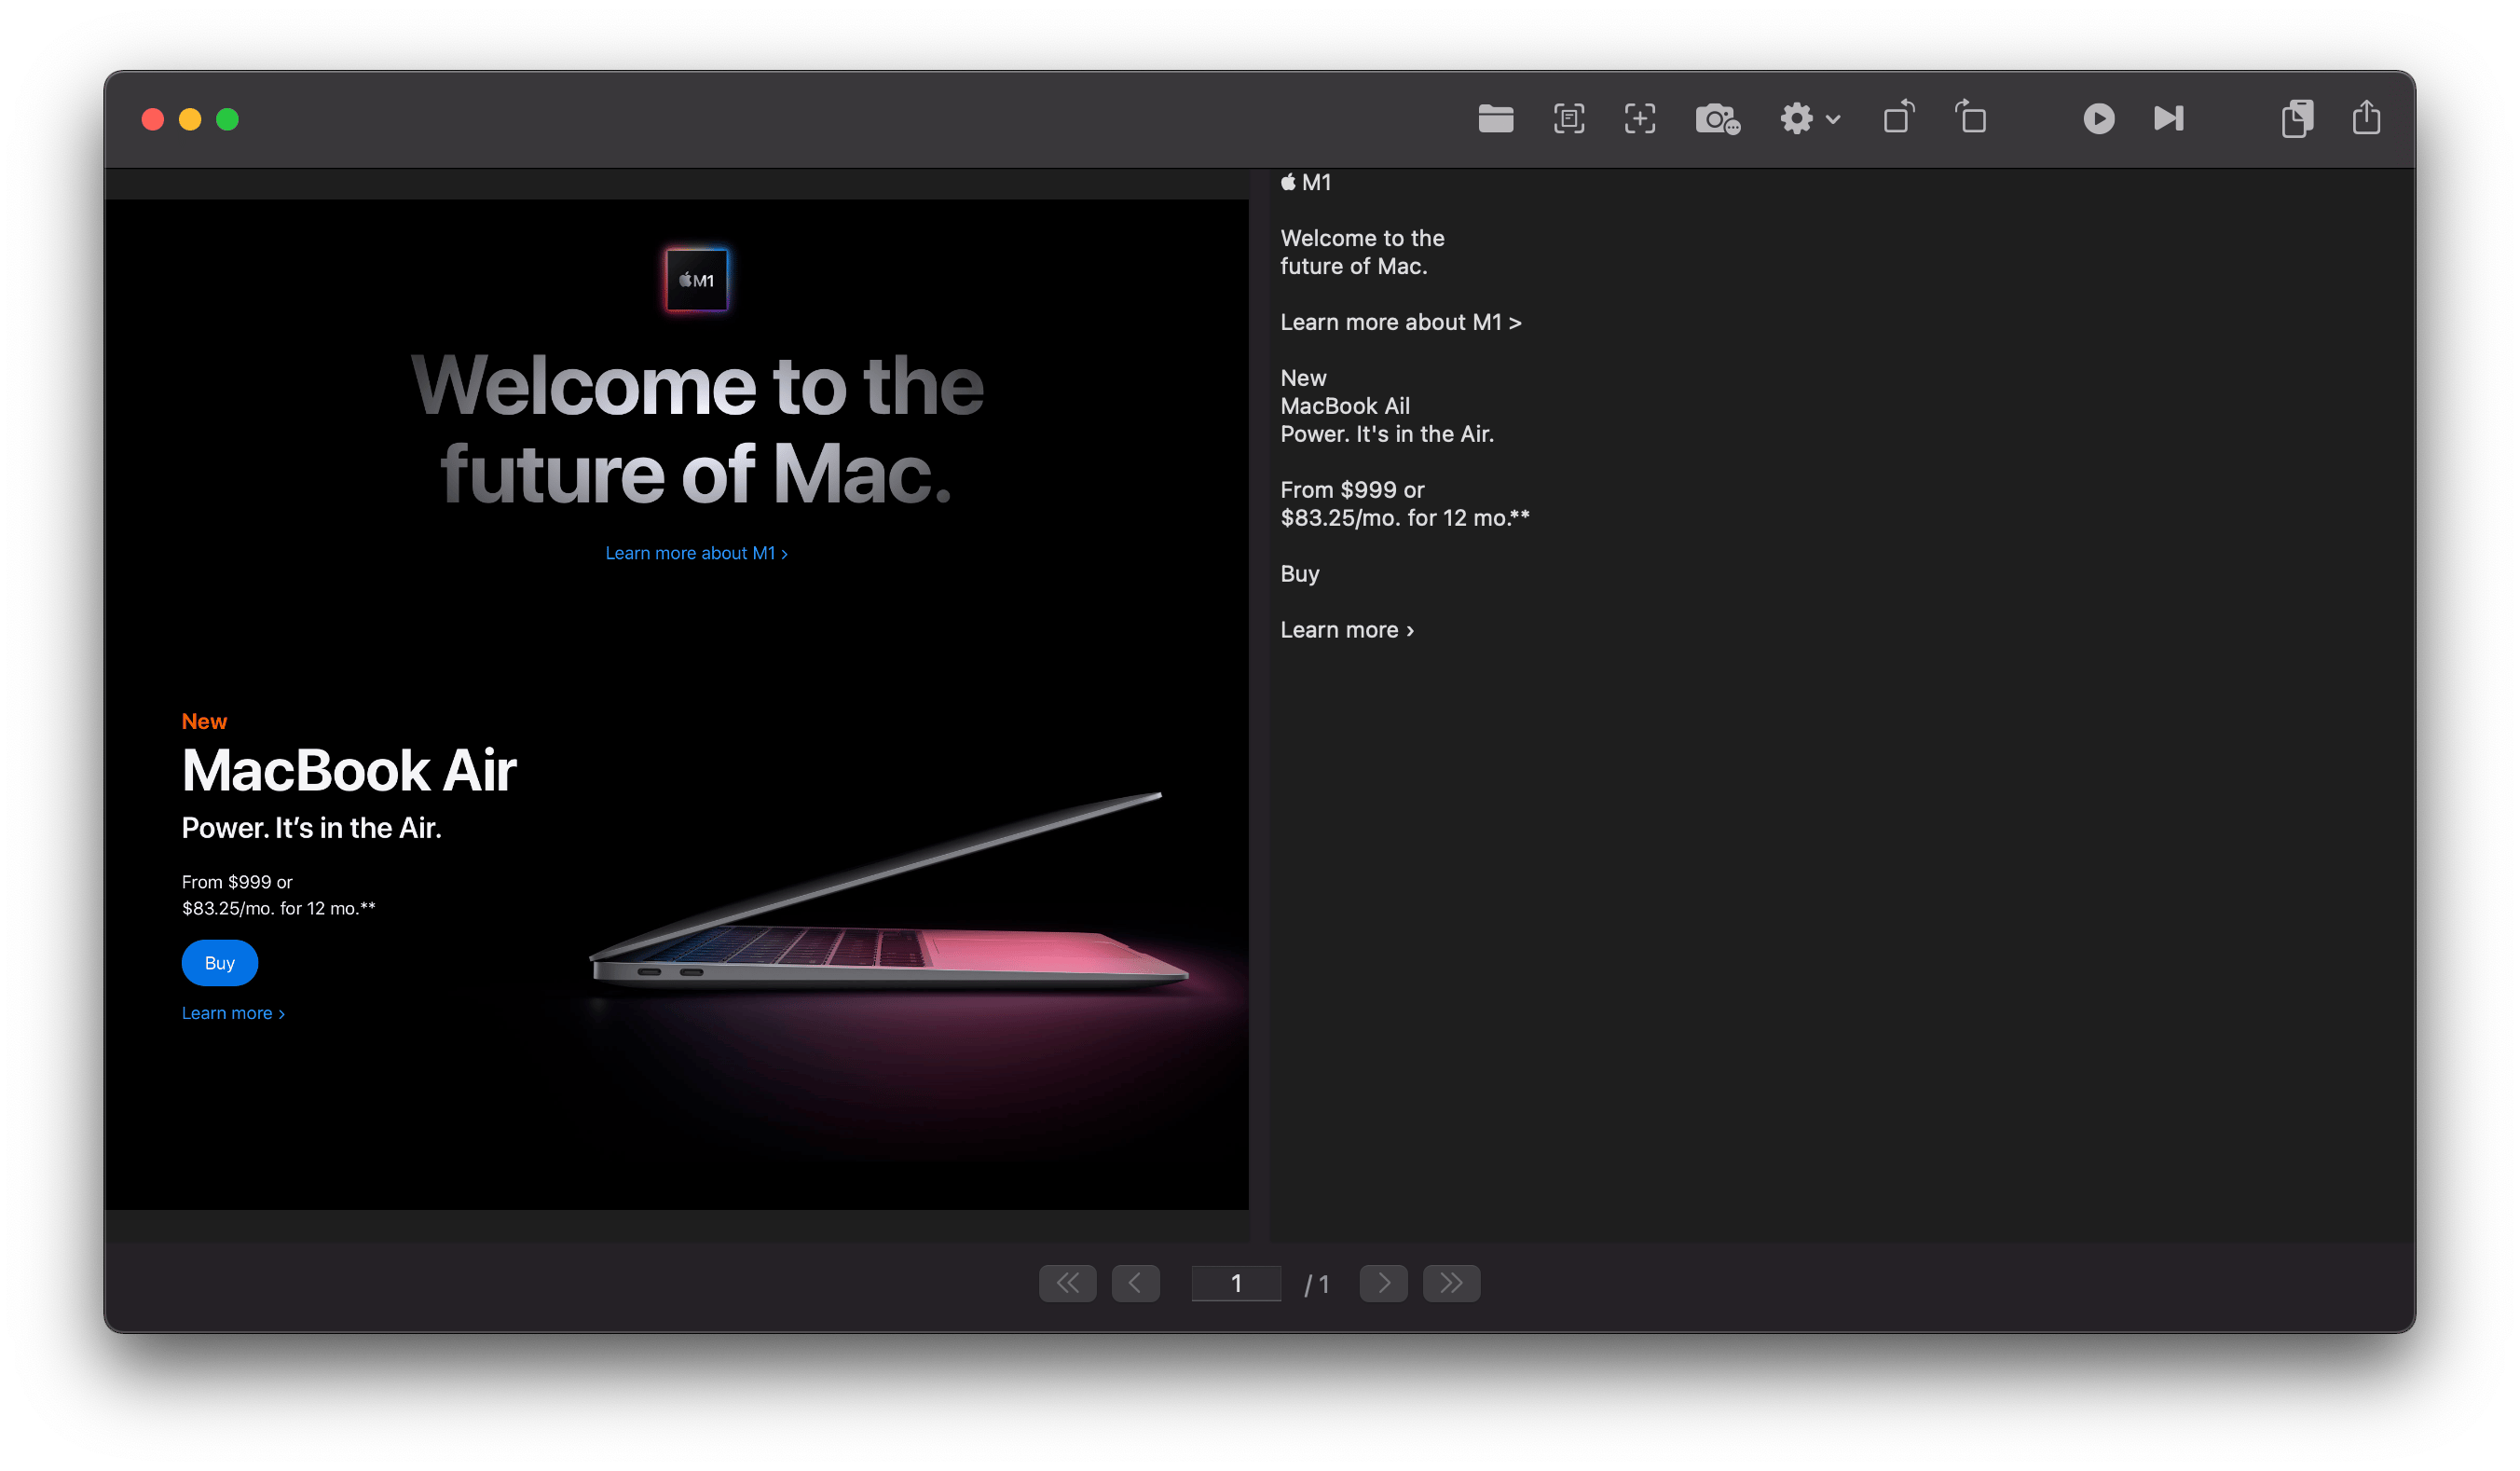Go to the next page
The height and width of the screenshot is (1471, 2520).
(1384, 1283)
